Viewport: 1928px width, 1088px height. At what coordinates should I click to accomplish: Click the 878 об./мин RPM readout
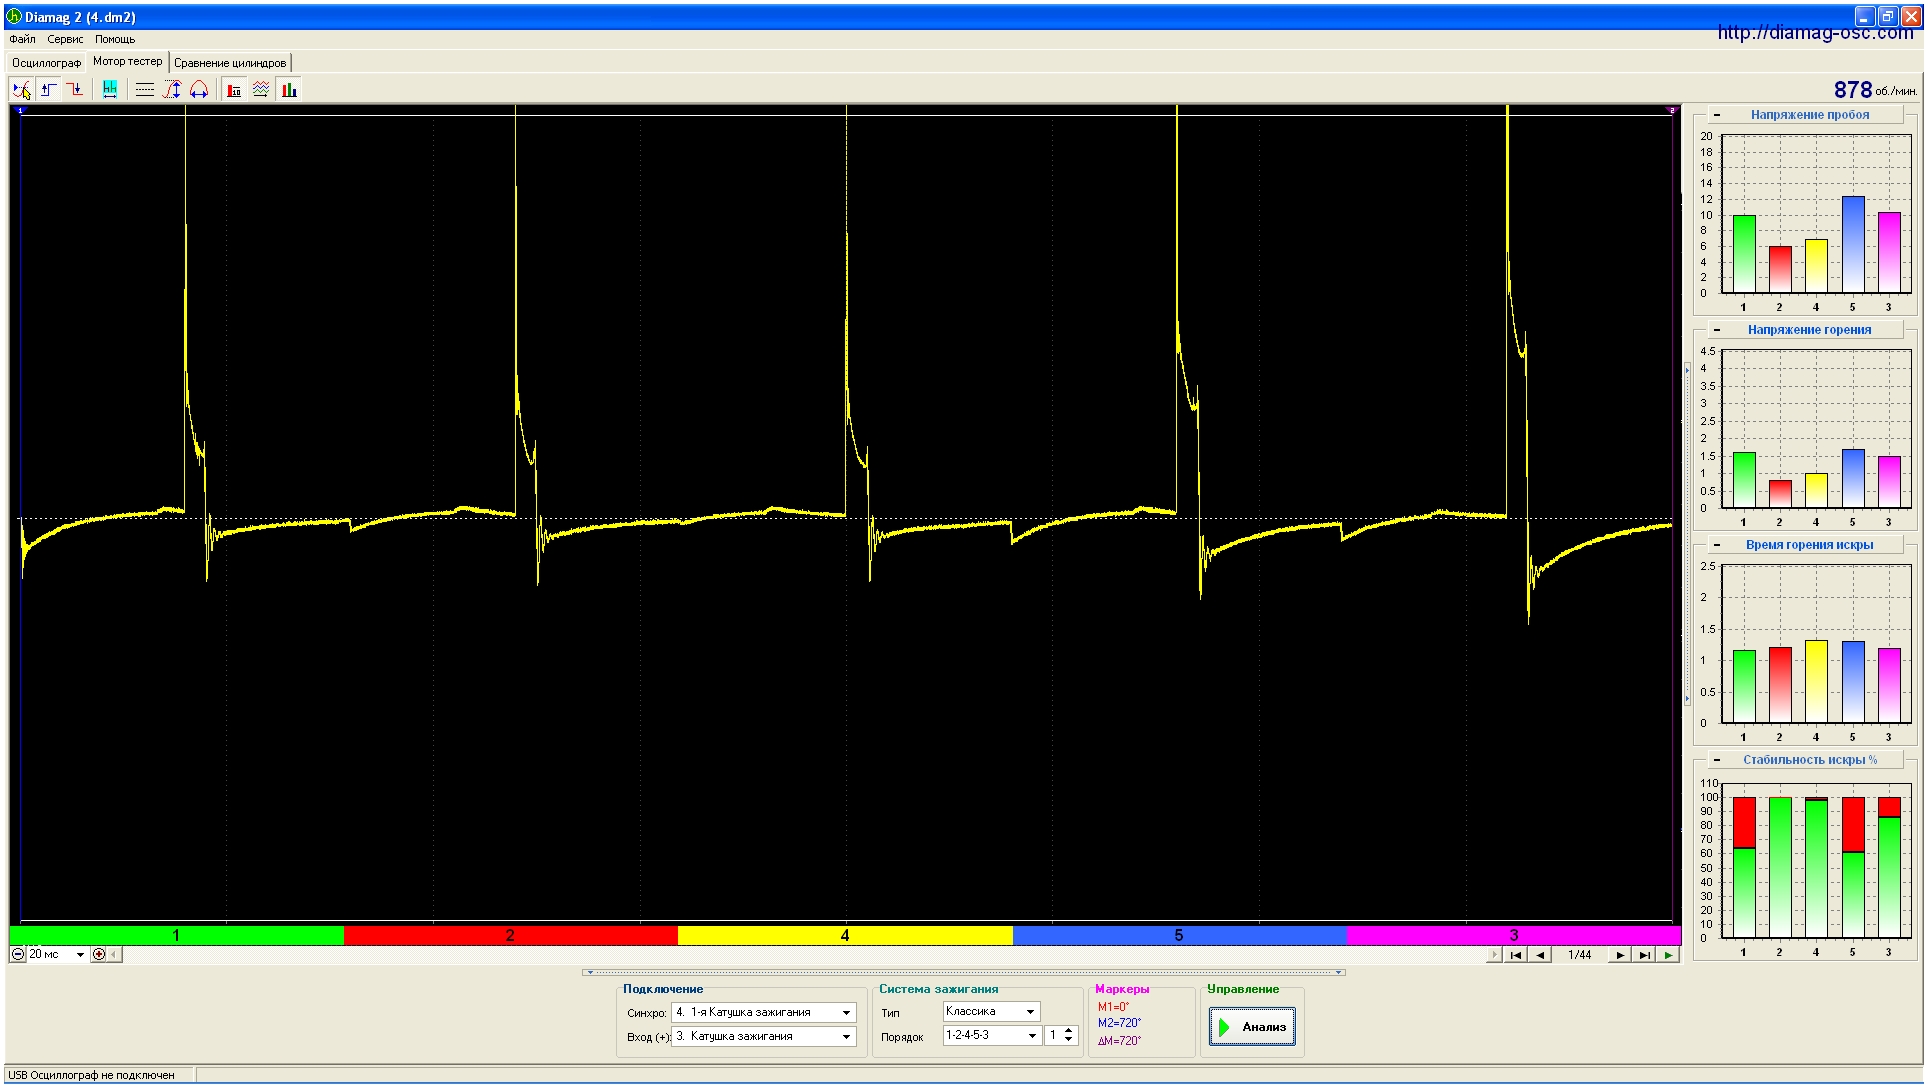[x=1875, y=90]
